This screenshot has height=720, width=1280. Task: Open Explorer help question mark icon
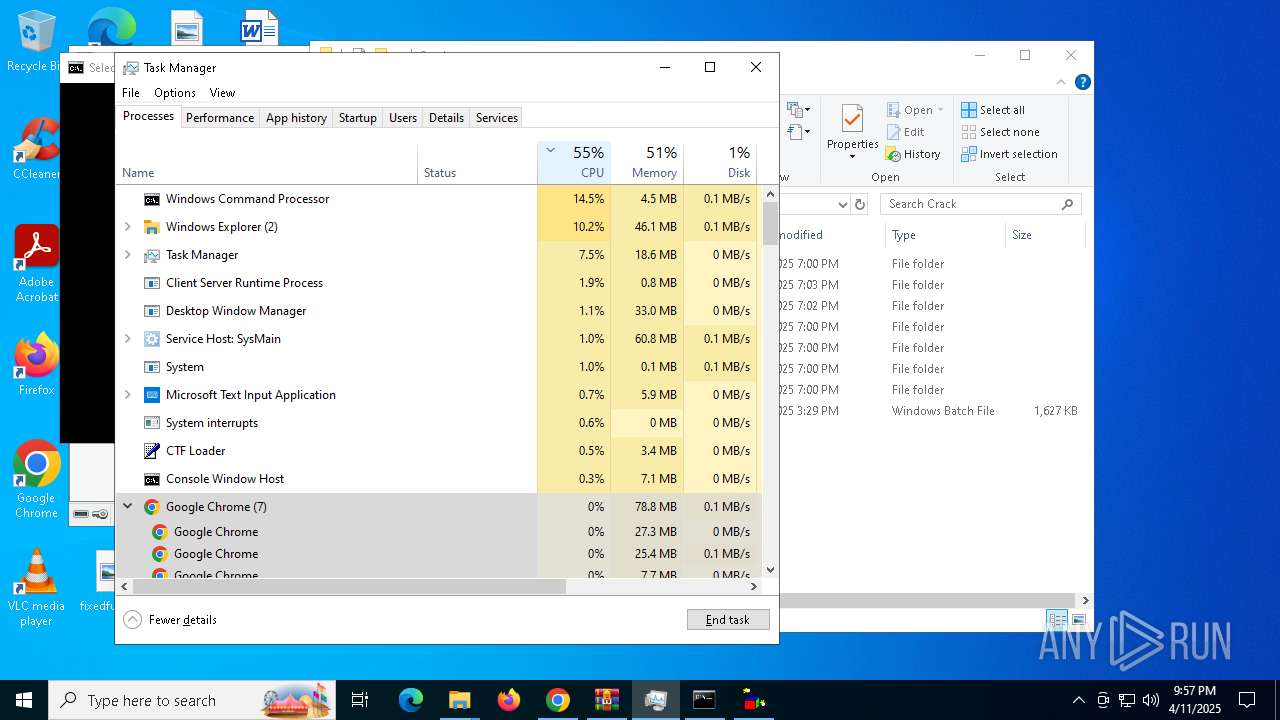coord(1082,83)
